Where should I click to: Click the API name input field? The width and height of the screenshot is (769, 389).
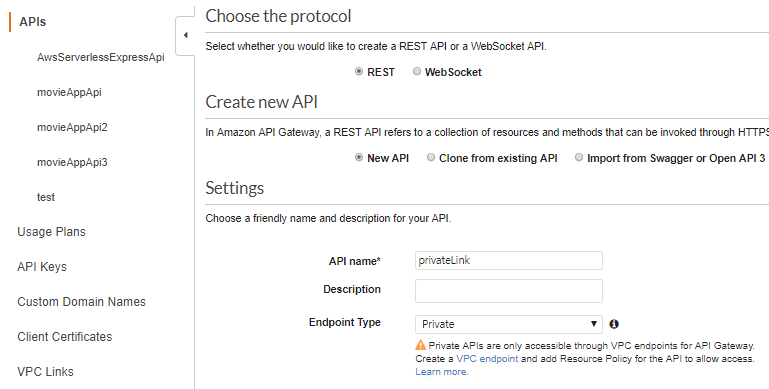(509, 260)
